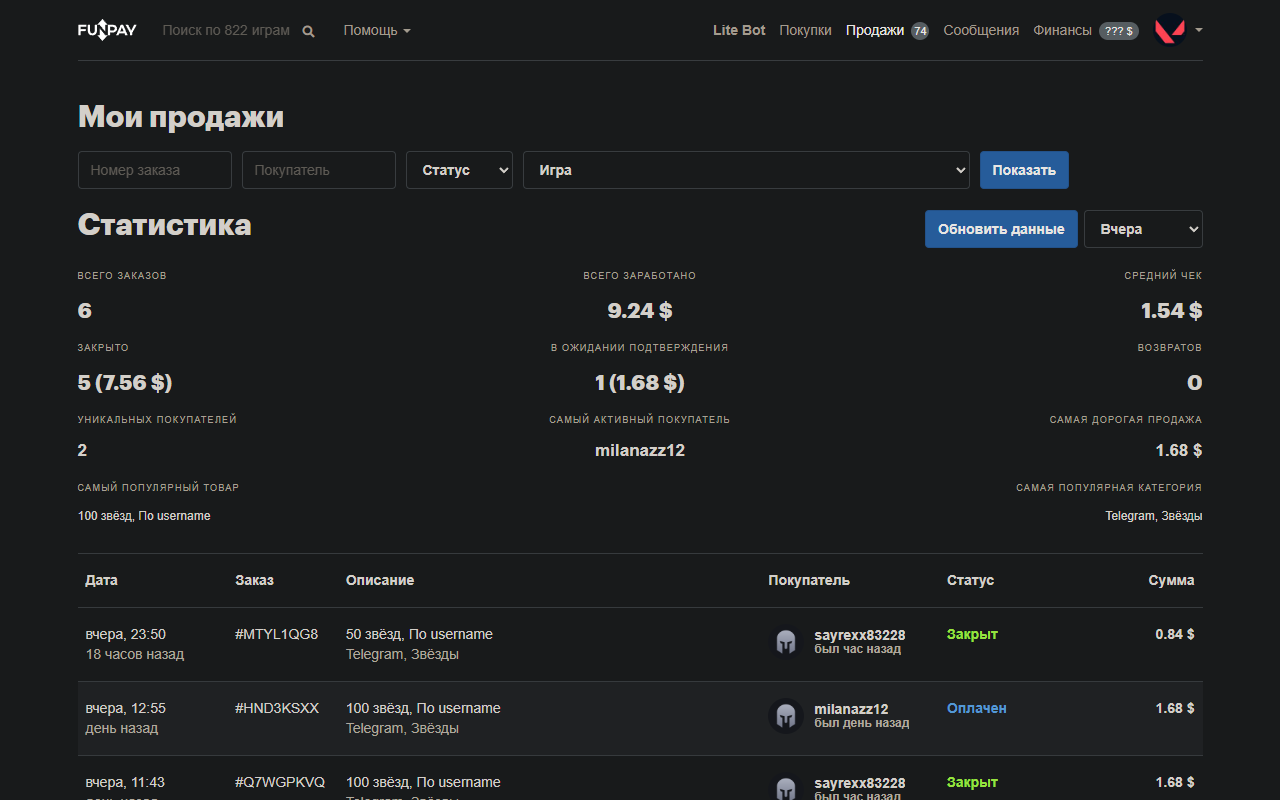Click the average check value 1.54 $
Screen dimensions: 1280x800
[x=1171, y=311]
